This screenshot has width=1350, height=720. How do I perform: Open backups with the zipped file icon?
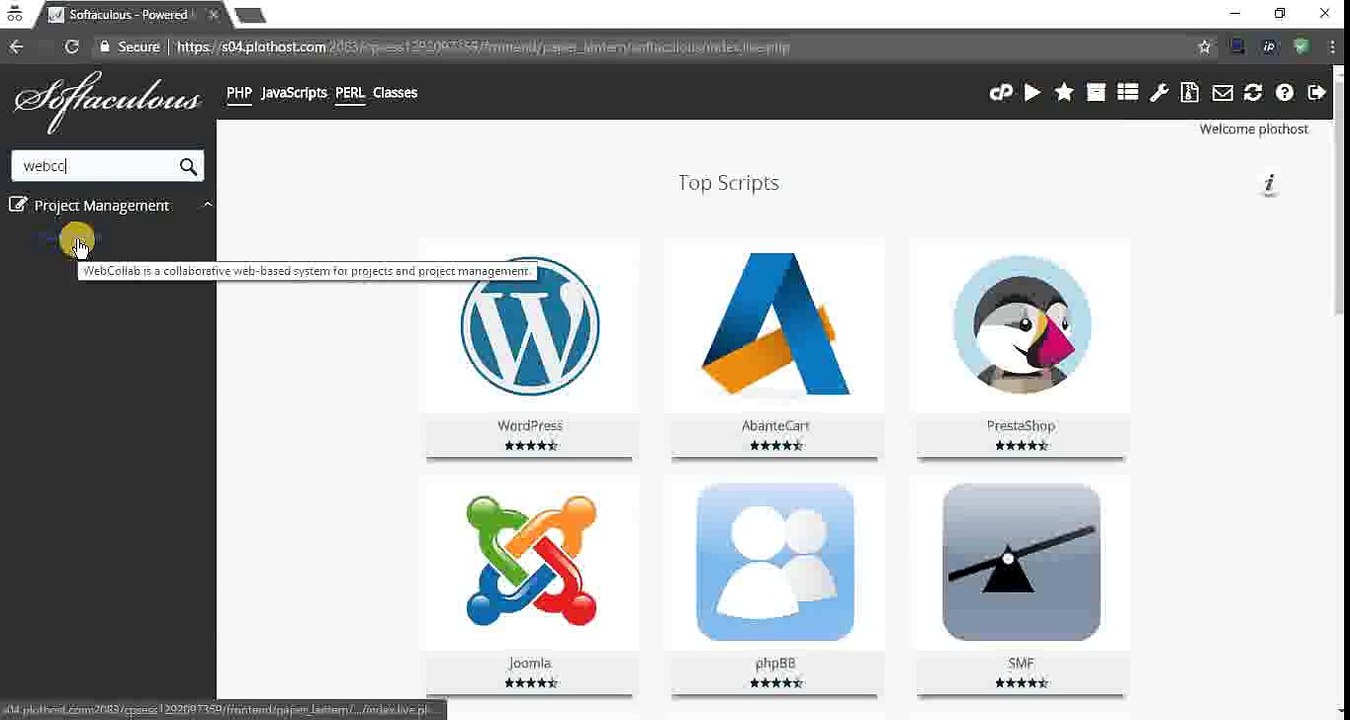click(1190, 92)
